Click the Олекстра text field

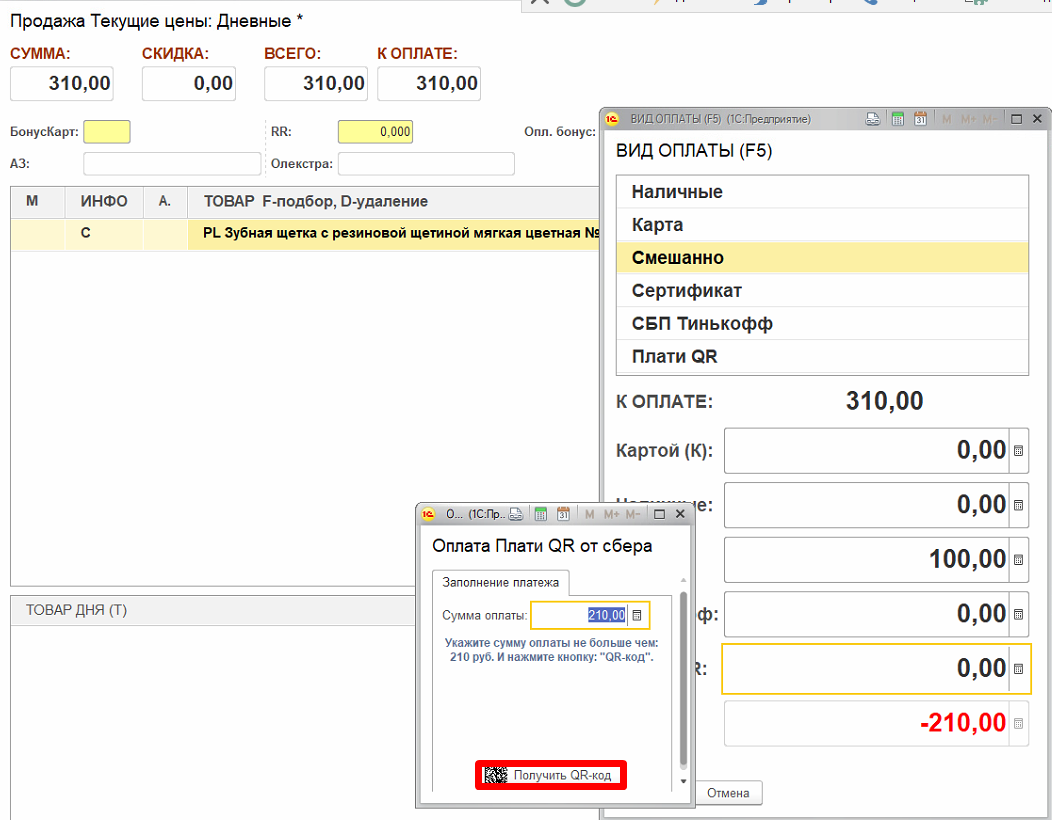click(x=426, y=164)
